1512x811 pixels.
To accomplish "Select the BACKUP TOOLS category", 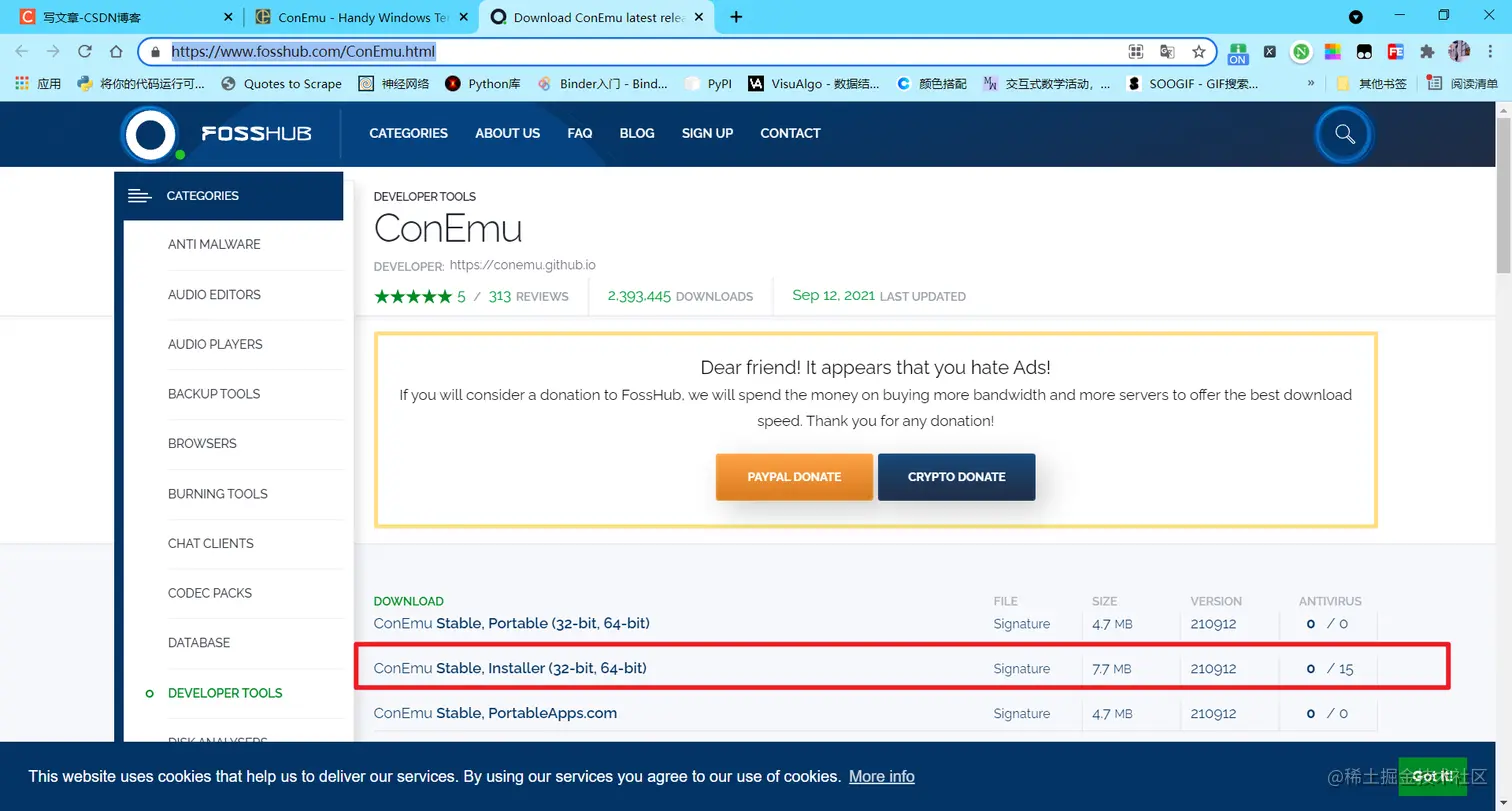I will [x=214, y=394].
